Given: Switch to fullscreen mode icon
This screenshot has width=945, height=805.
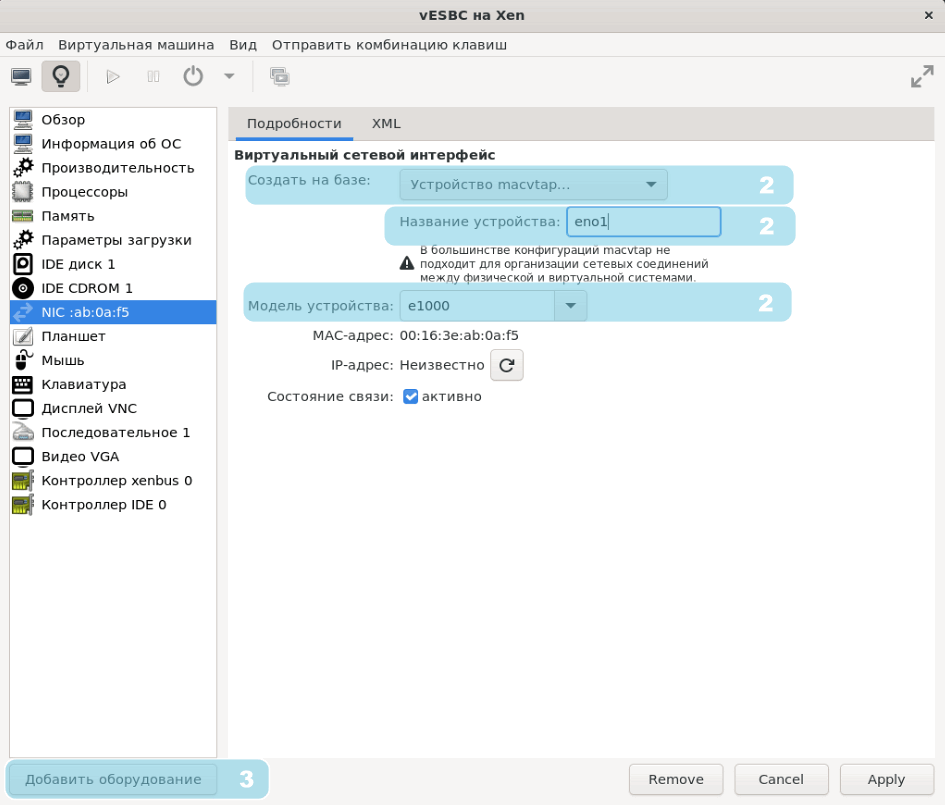Looking at the screenshot, I should pyautogui.click(x=922, y=77).
